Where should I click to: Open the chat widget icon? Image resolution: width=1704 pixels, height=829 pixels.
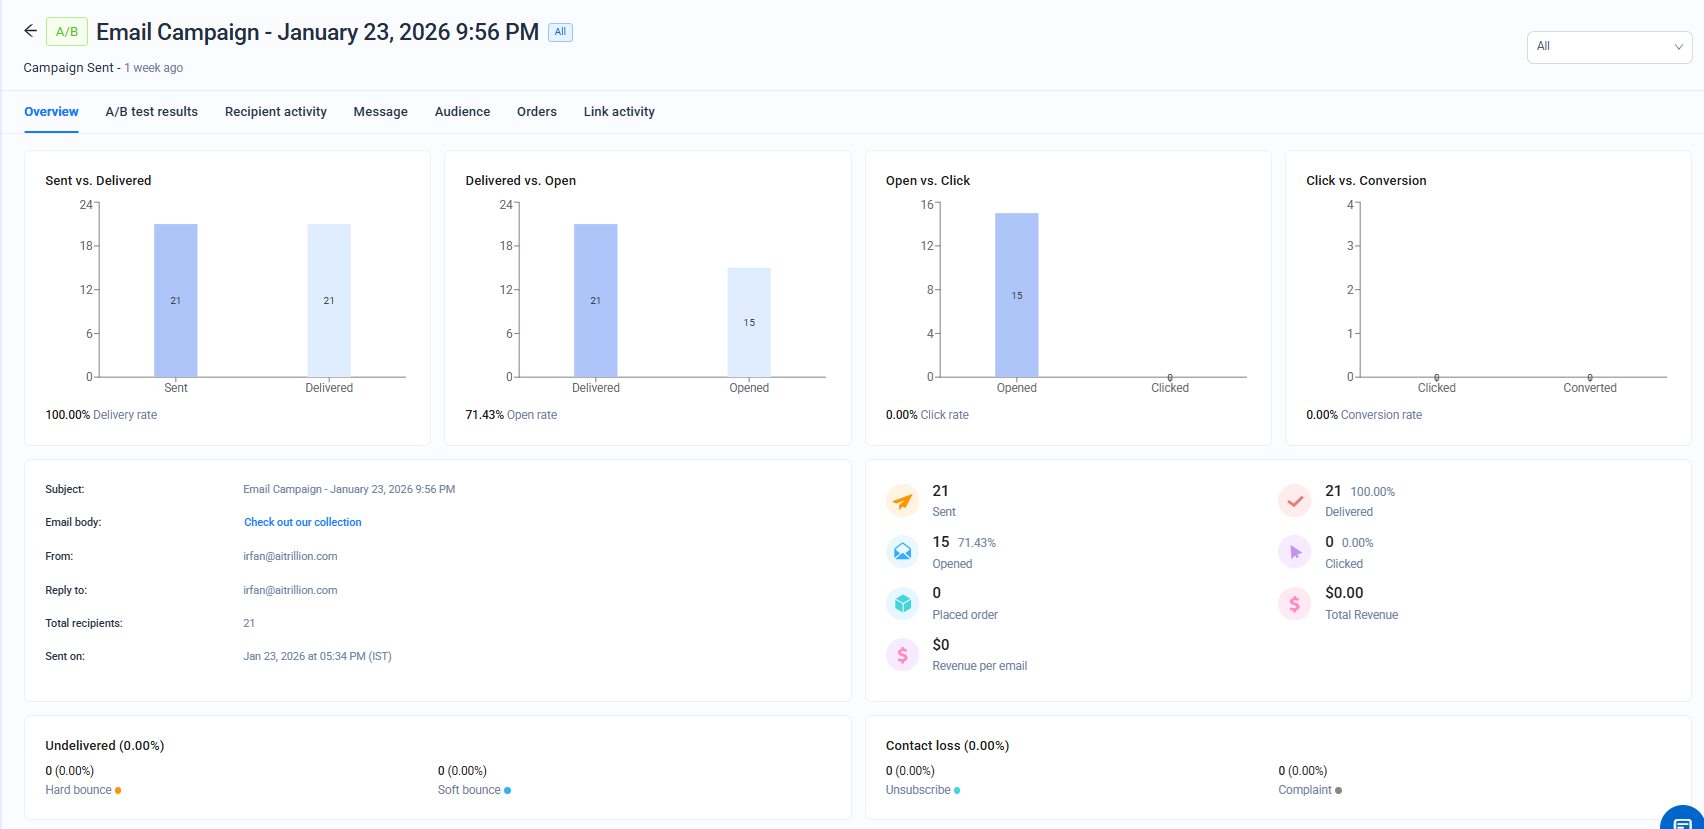tap(1682, 820)
